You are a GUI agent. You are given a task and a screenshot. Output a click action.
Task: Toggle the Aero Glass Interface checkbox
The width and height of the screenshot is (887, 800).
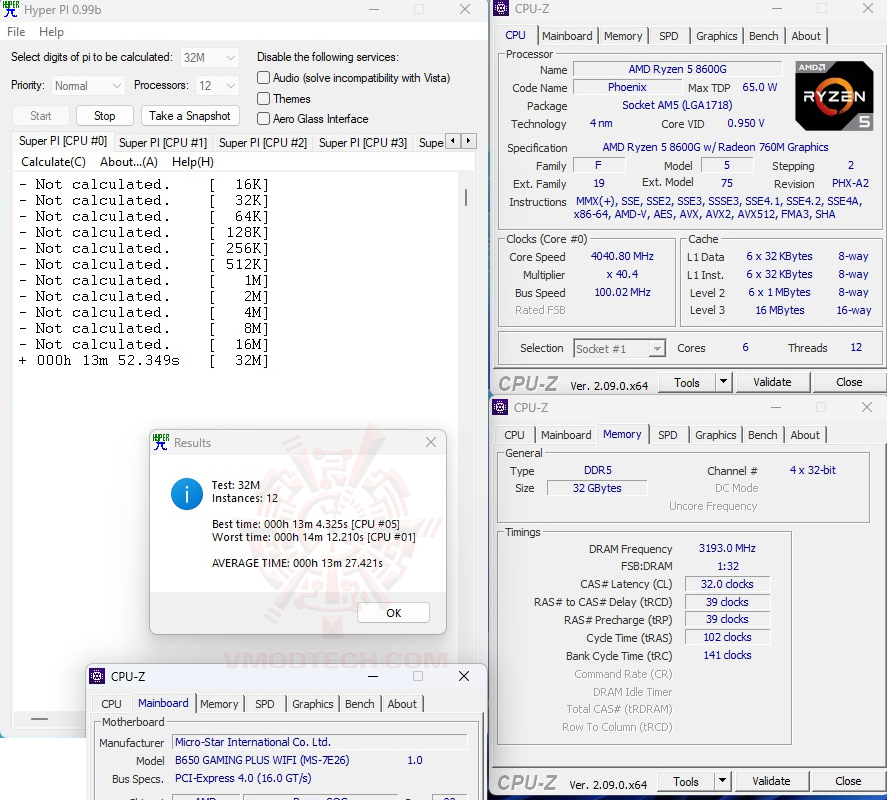(263, 119)
